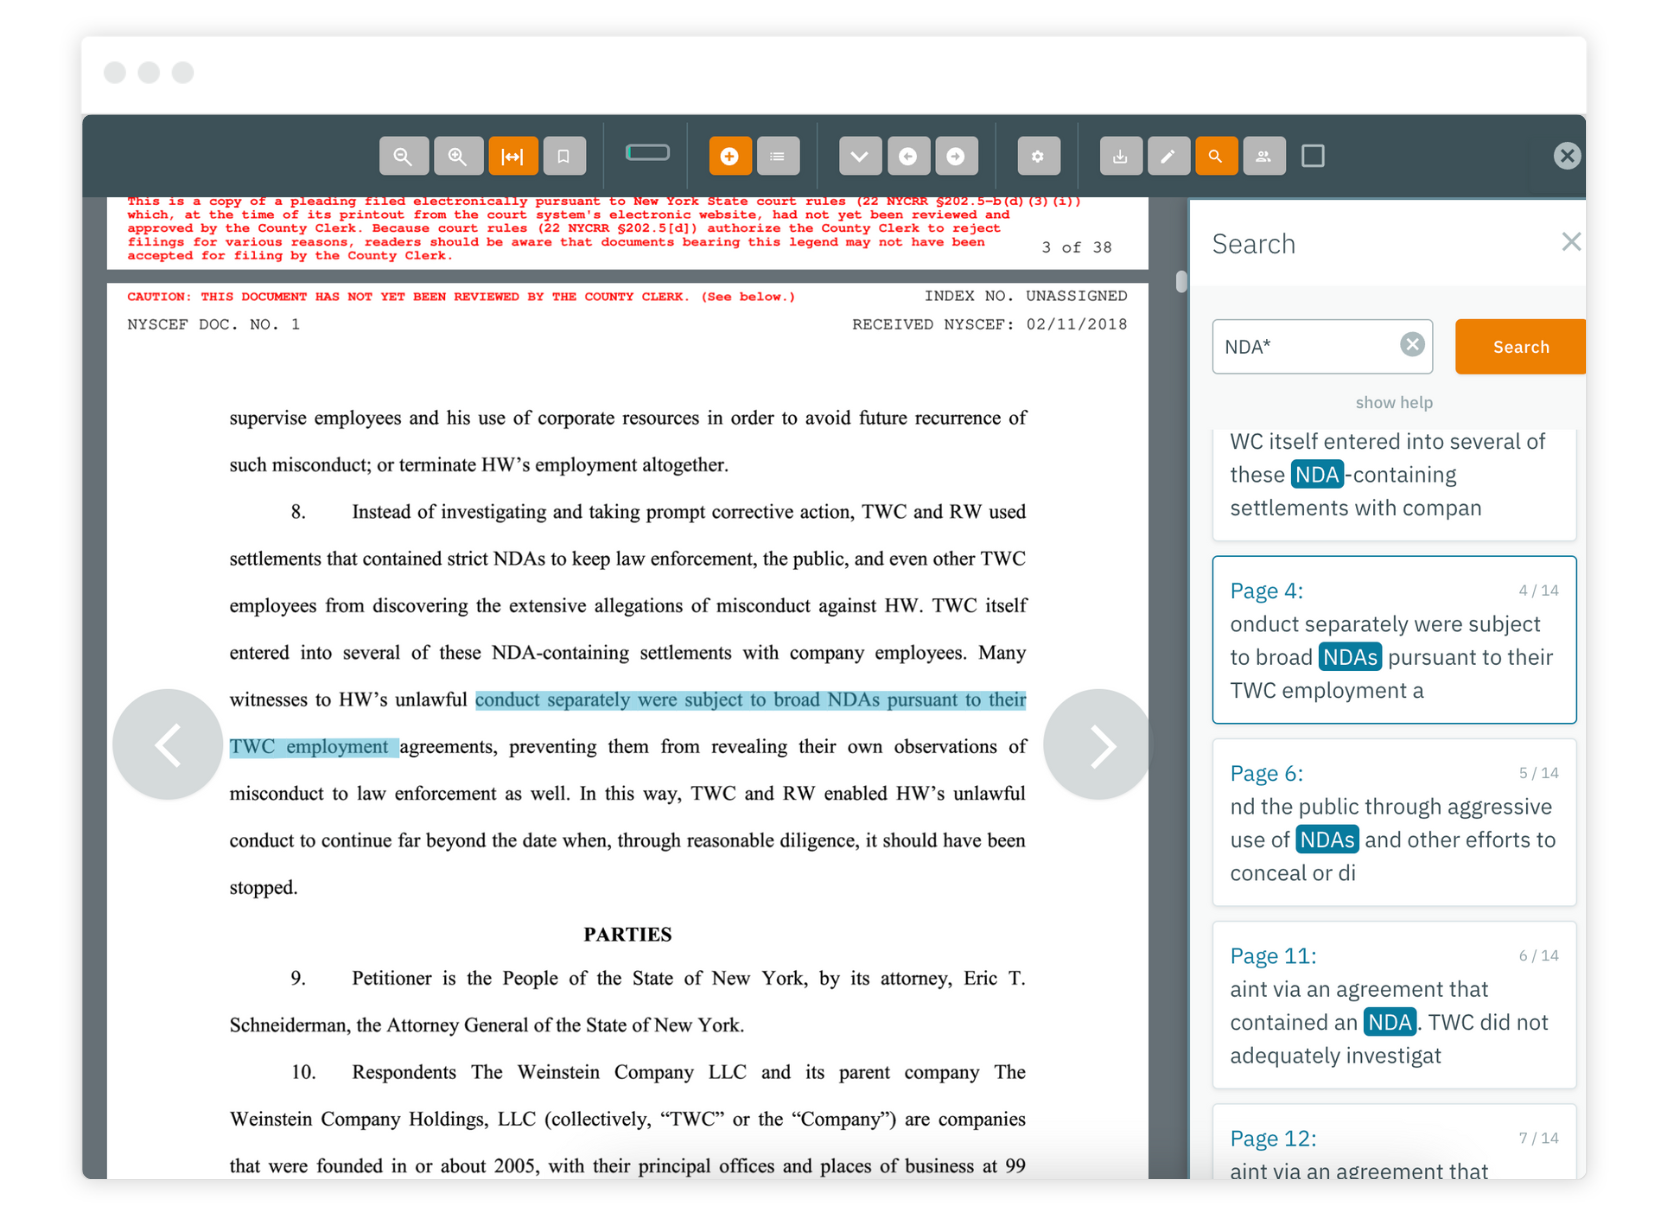The image size is (1668, 1216).
Task: Toggle the switch control in the toolbar
Action: pyautogui.click(x=647, y=152)
